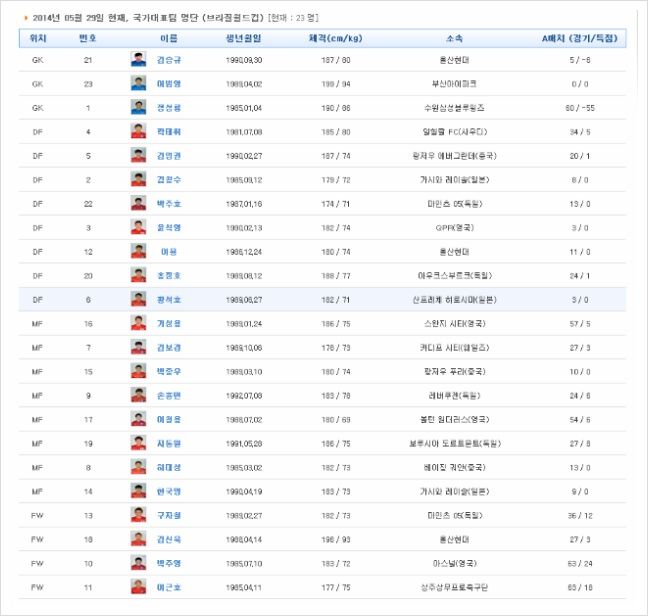Open player 박주영's profile link
The image size is (648, 616).
pyautogui.click(x=169, y=563)
